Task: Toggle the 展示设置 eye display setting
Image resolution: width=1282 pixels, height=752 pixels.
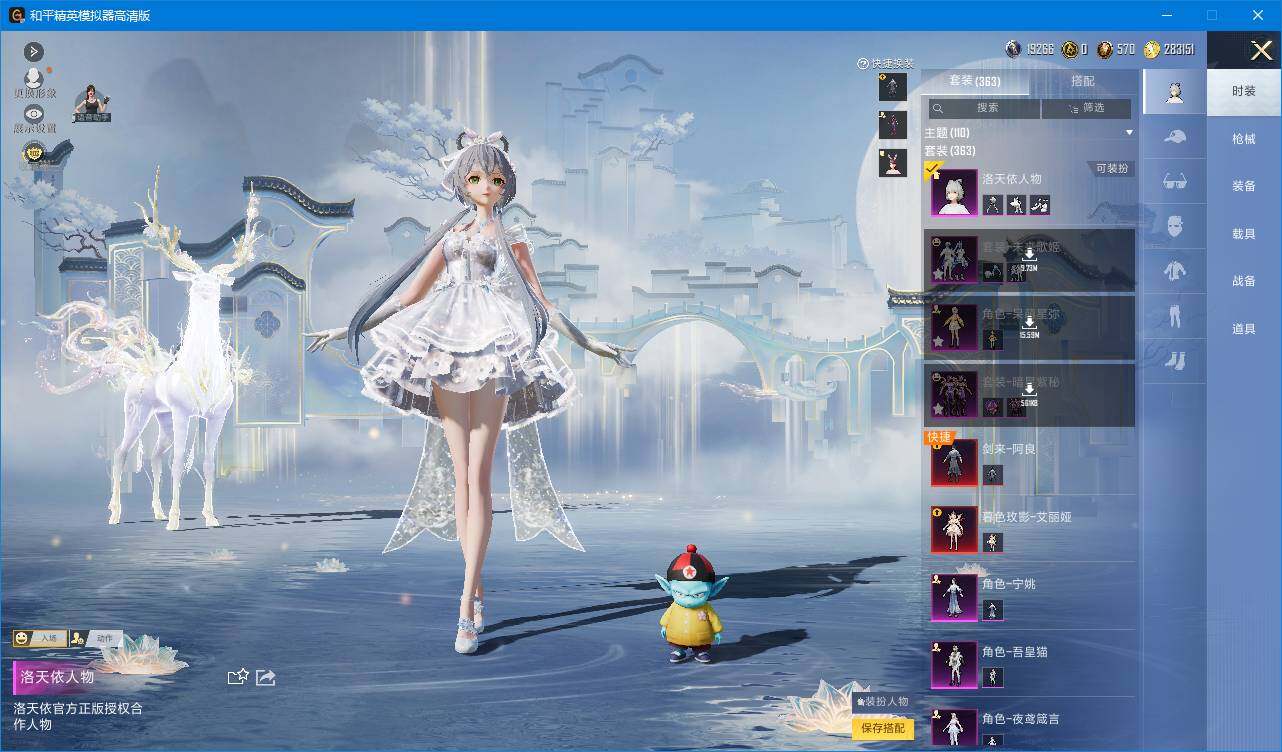Action: (x=34, y=114)
